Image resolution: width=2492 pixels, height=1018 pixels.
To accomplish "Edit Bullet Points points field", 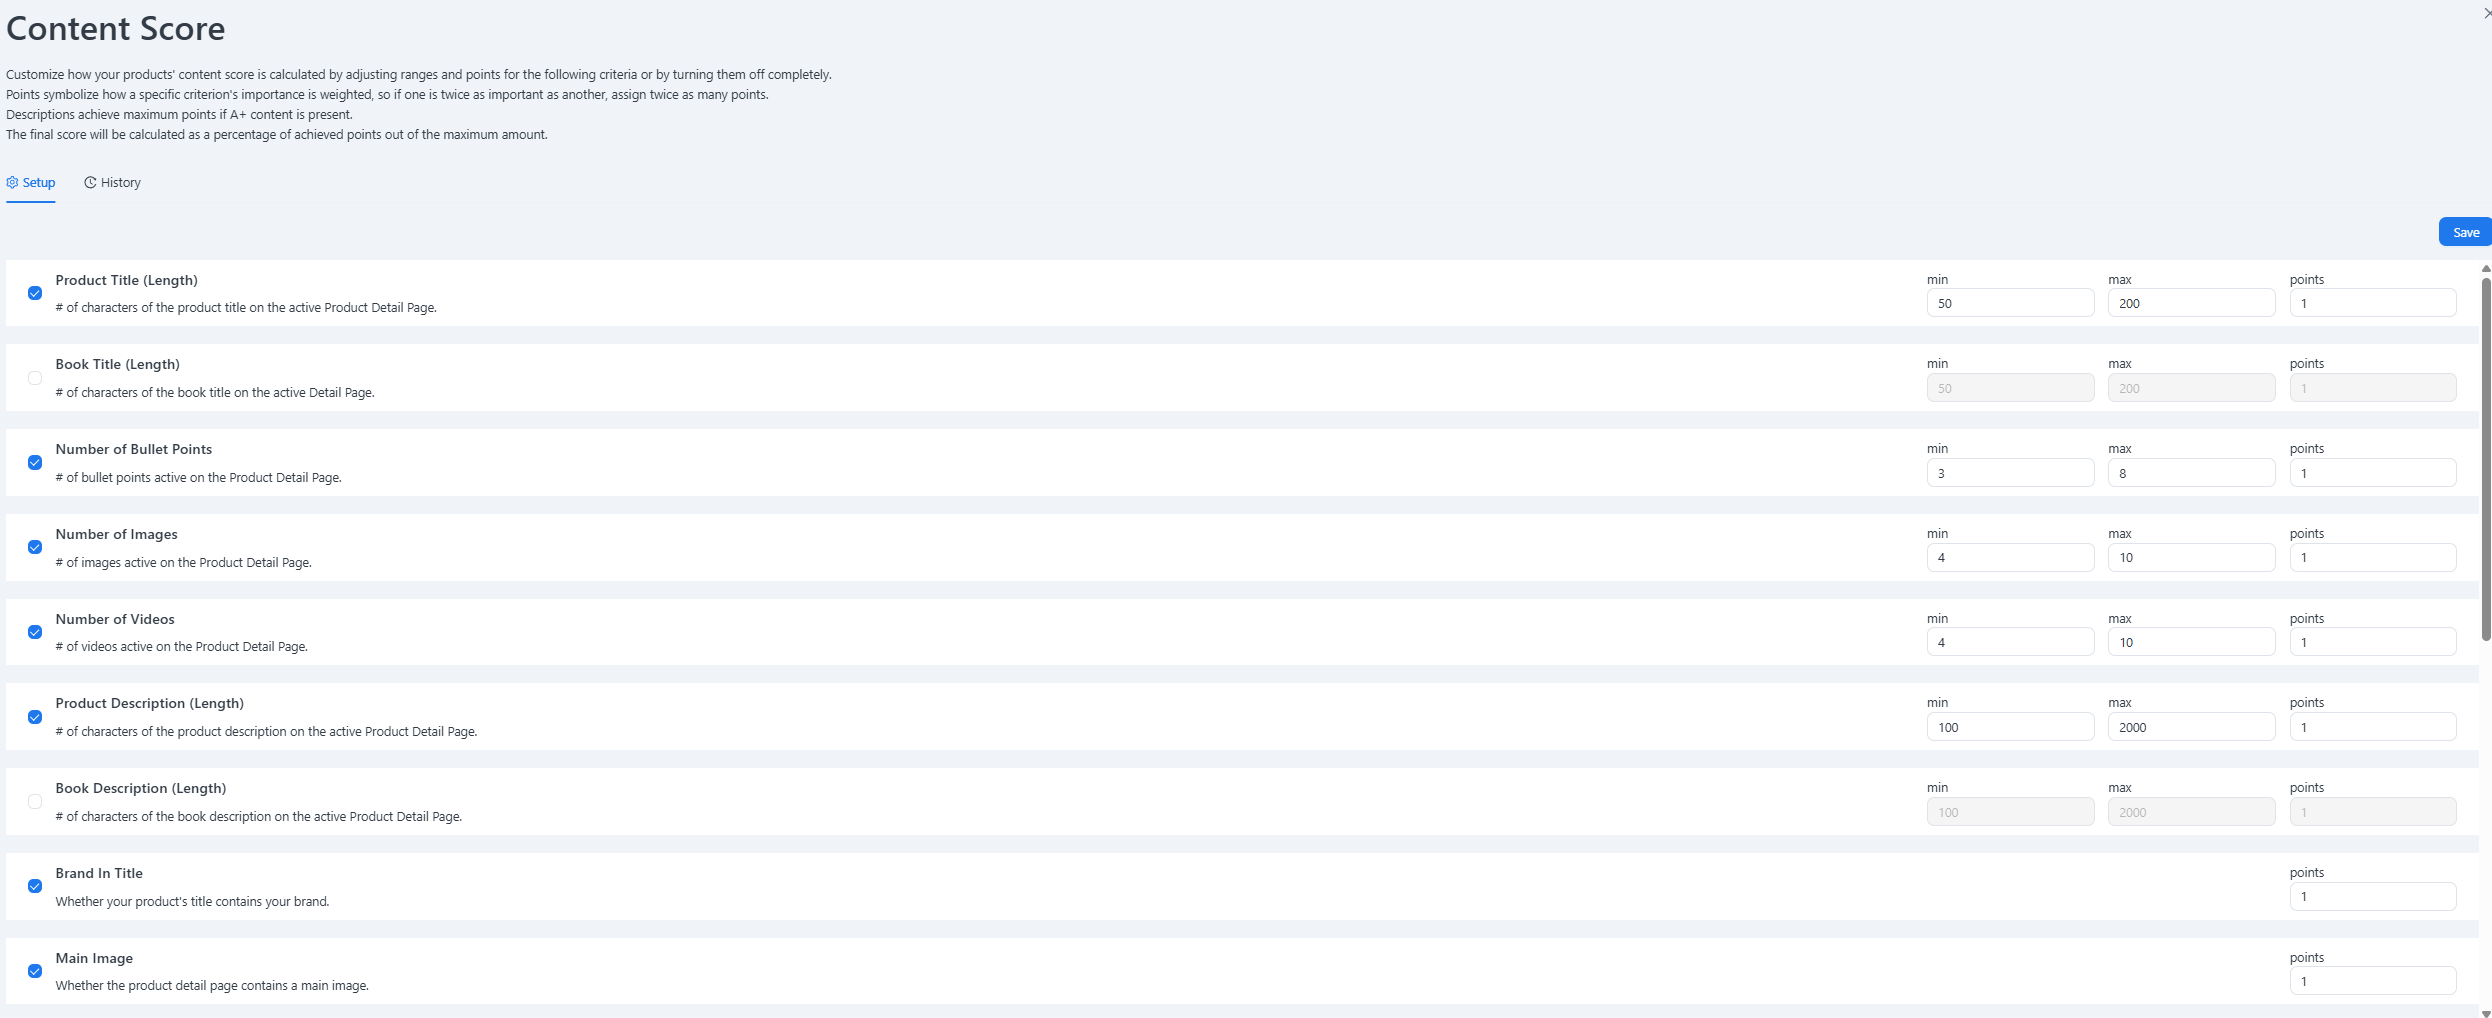I will tap(2373, 473).
